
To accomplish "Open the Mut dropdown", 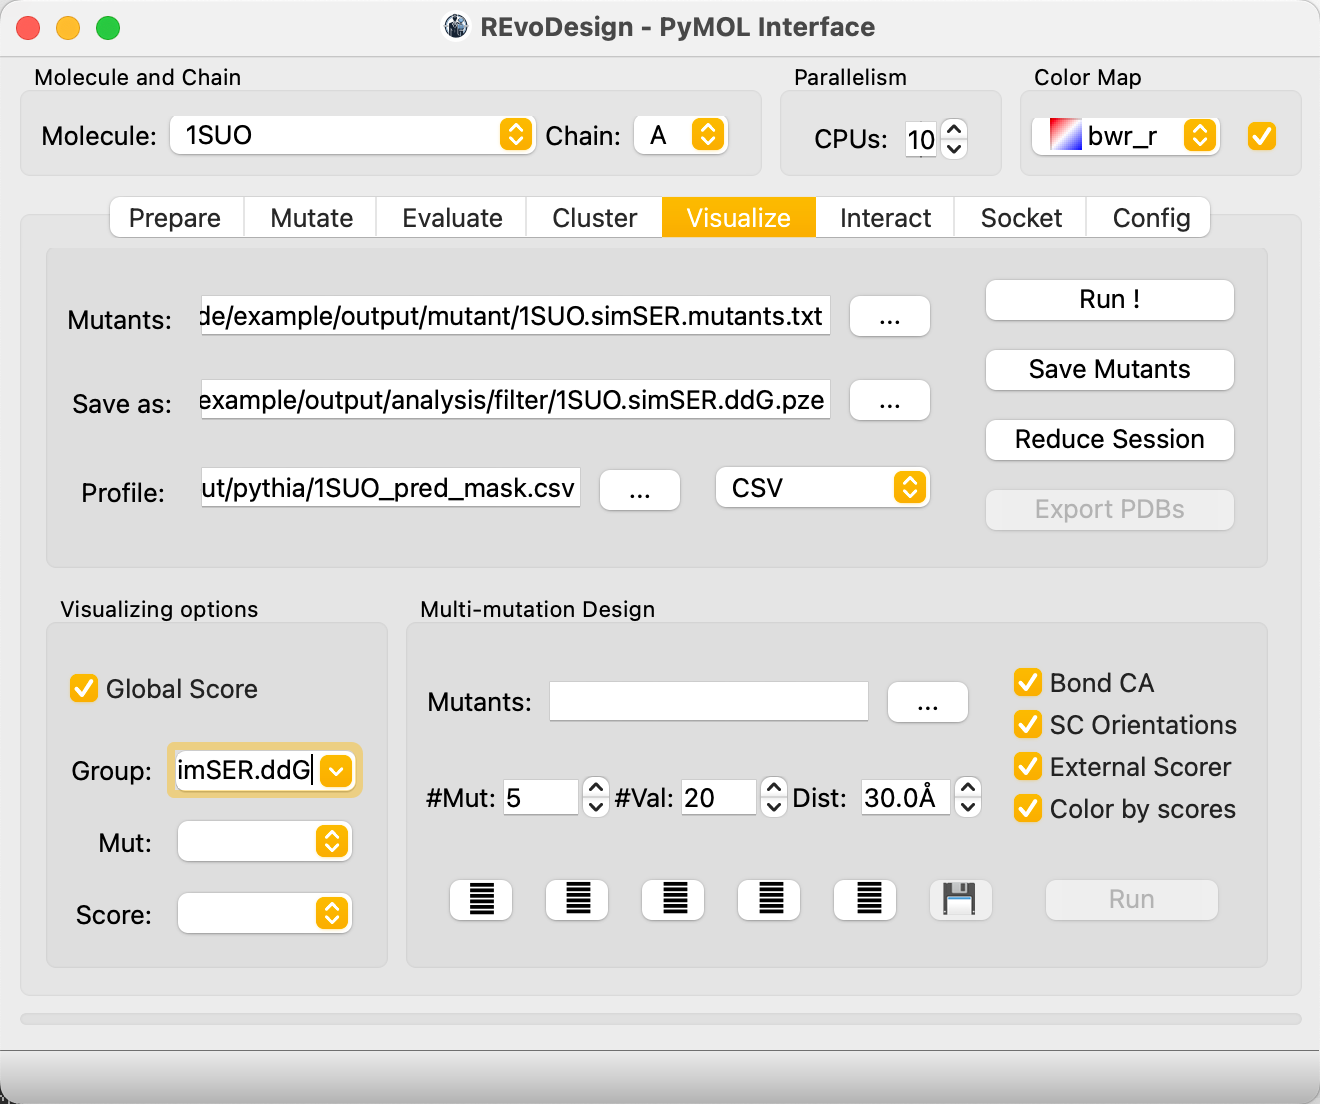I will (x=265, y=842).
